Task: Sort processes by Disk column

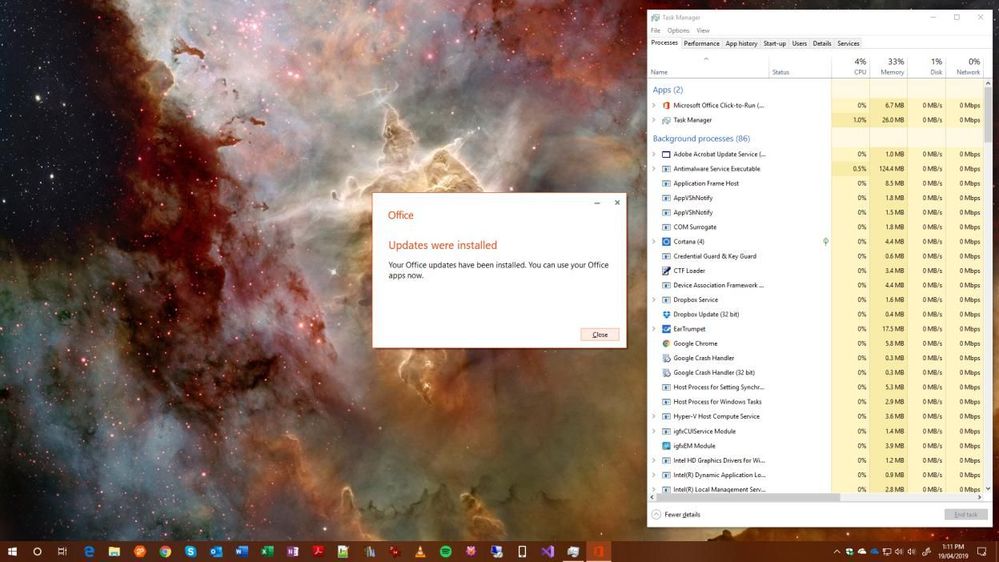Action: point(927,66)
